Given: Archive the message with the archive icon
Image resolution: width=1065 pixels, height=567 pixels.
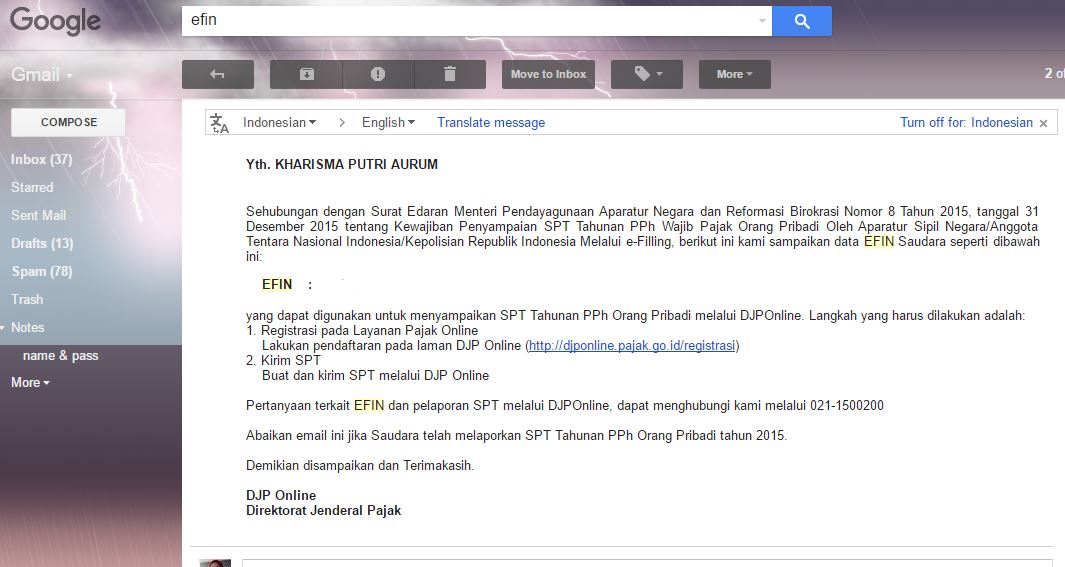Looking at the screenshot, I should (x=306, y=74).
